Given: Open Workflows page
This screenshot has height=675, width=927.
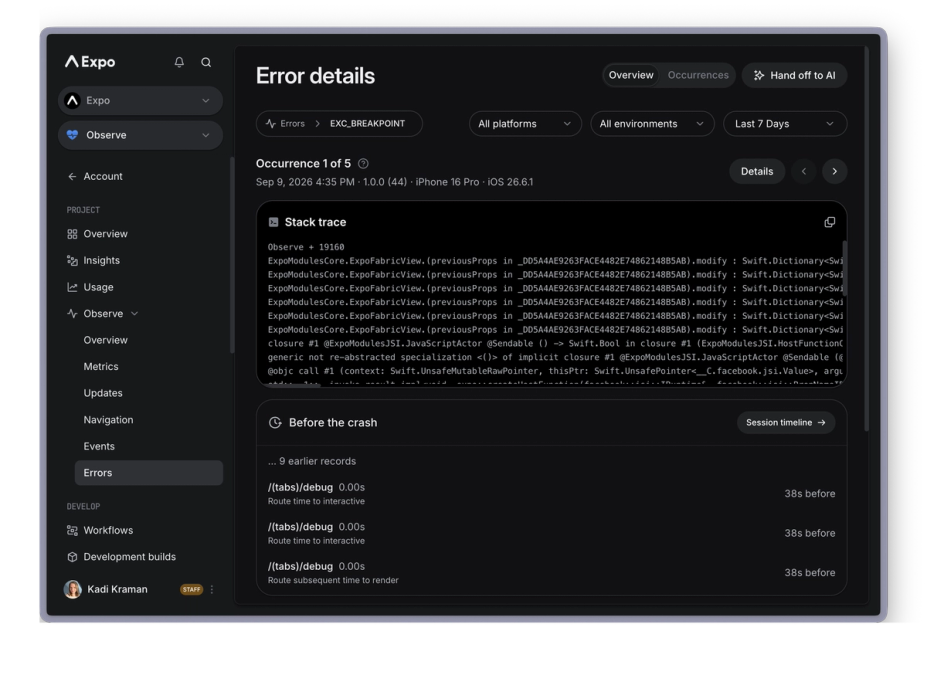Looking at the screenshot, I should pos(108,530).
